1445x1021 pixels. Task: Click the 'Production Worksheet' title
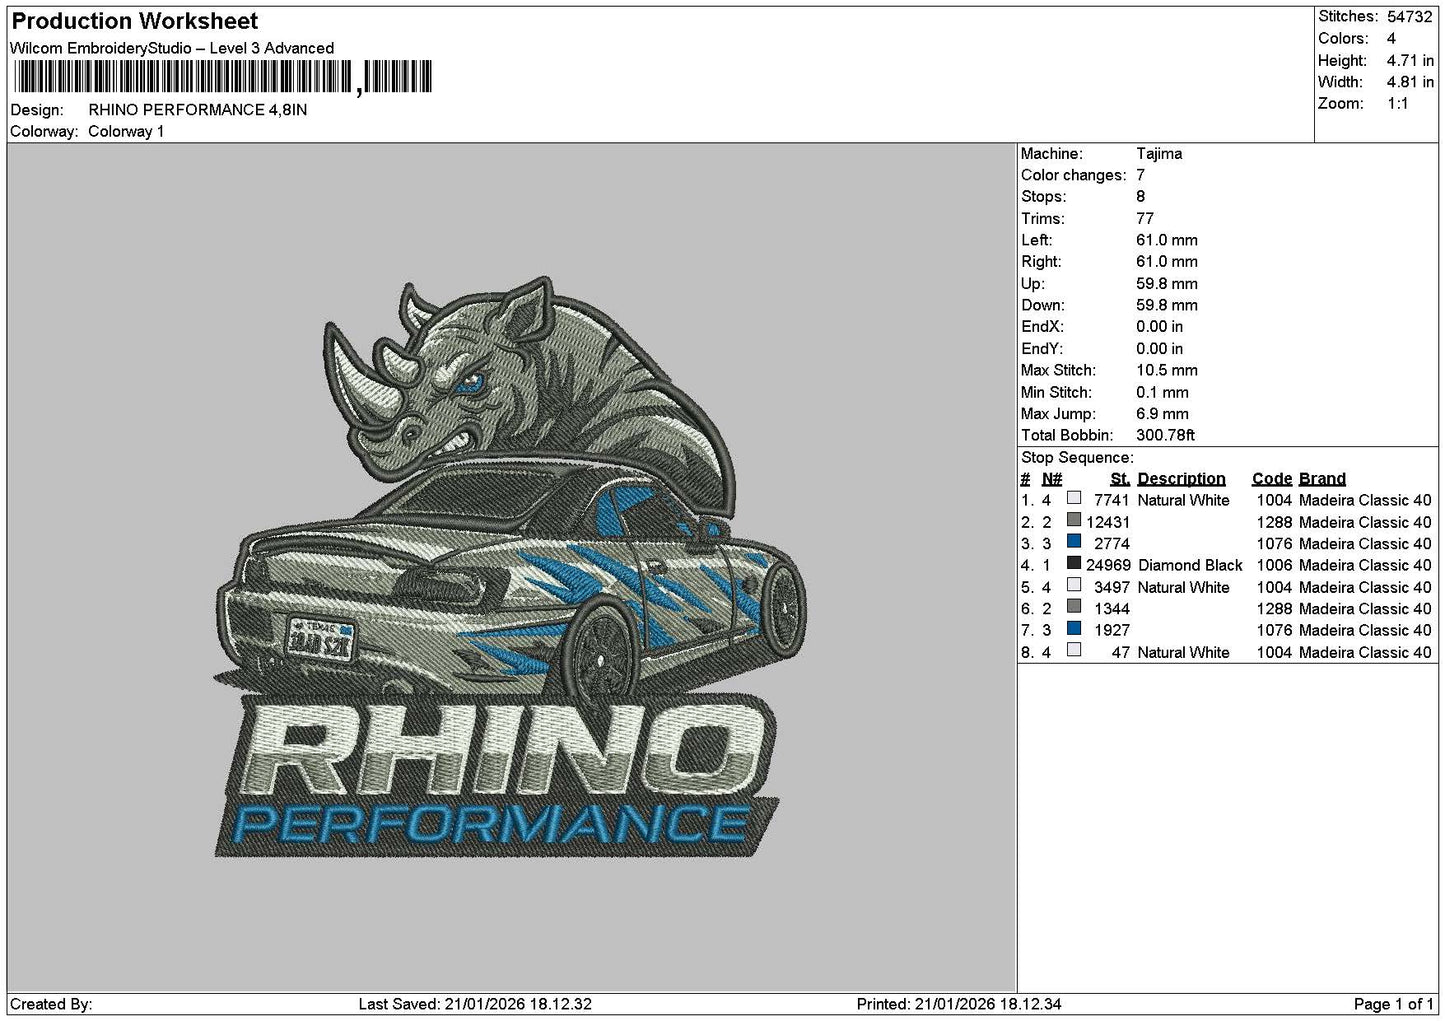coord(135,21)
